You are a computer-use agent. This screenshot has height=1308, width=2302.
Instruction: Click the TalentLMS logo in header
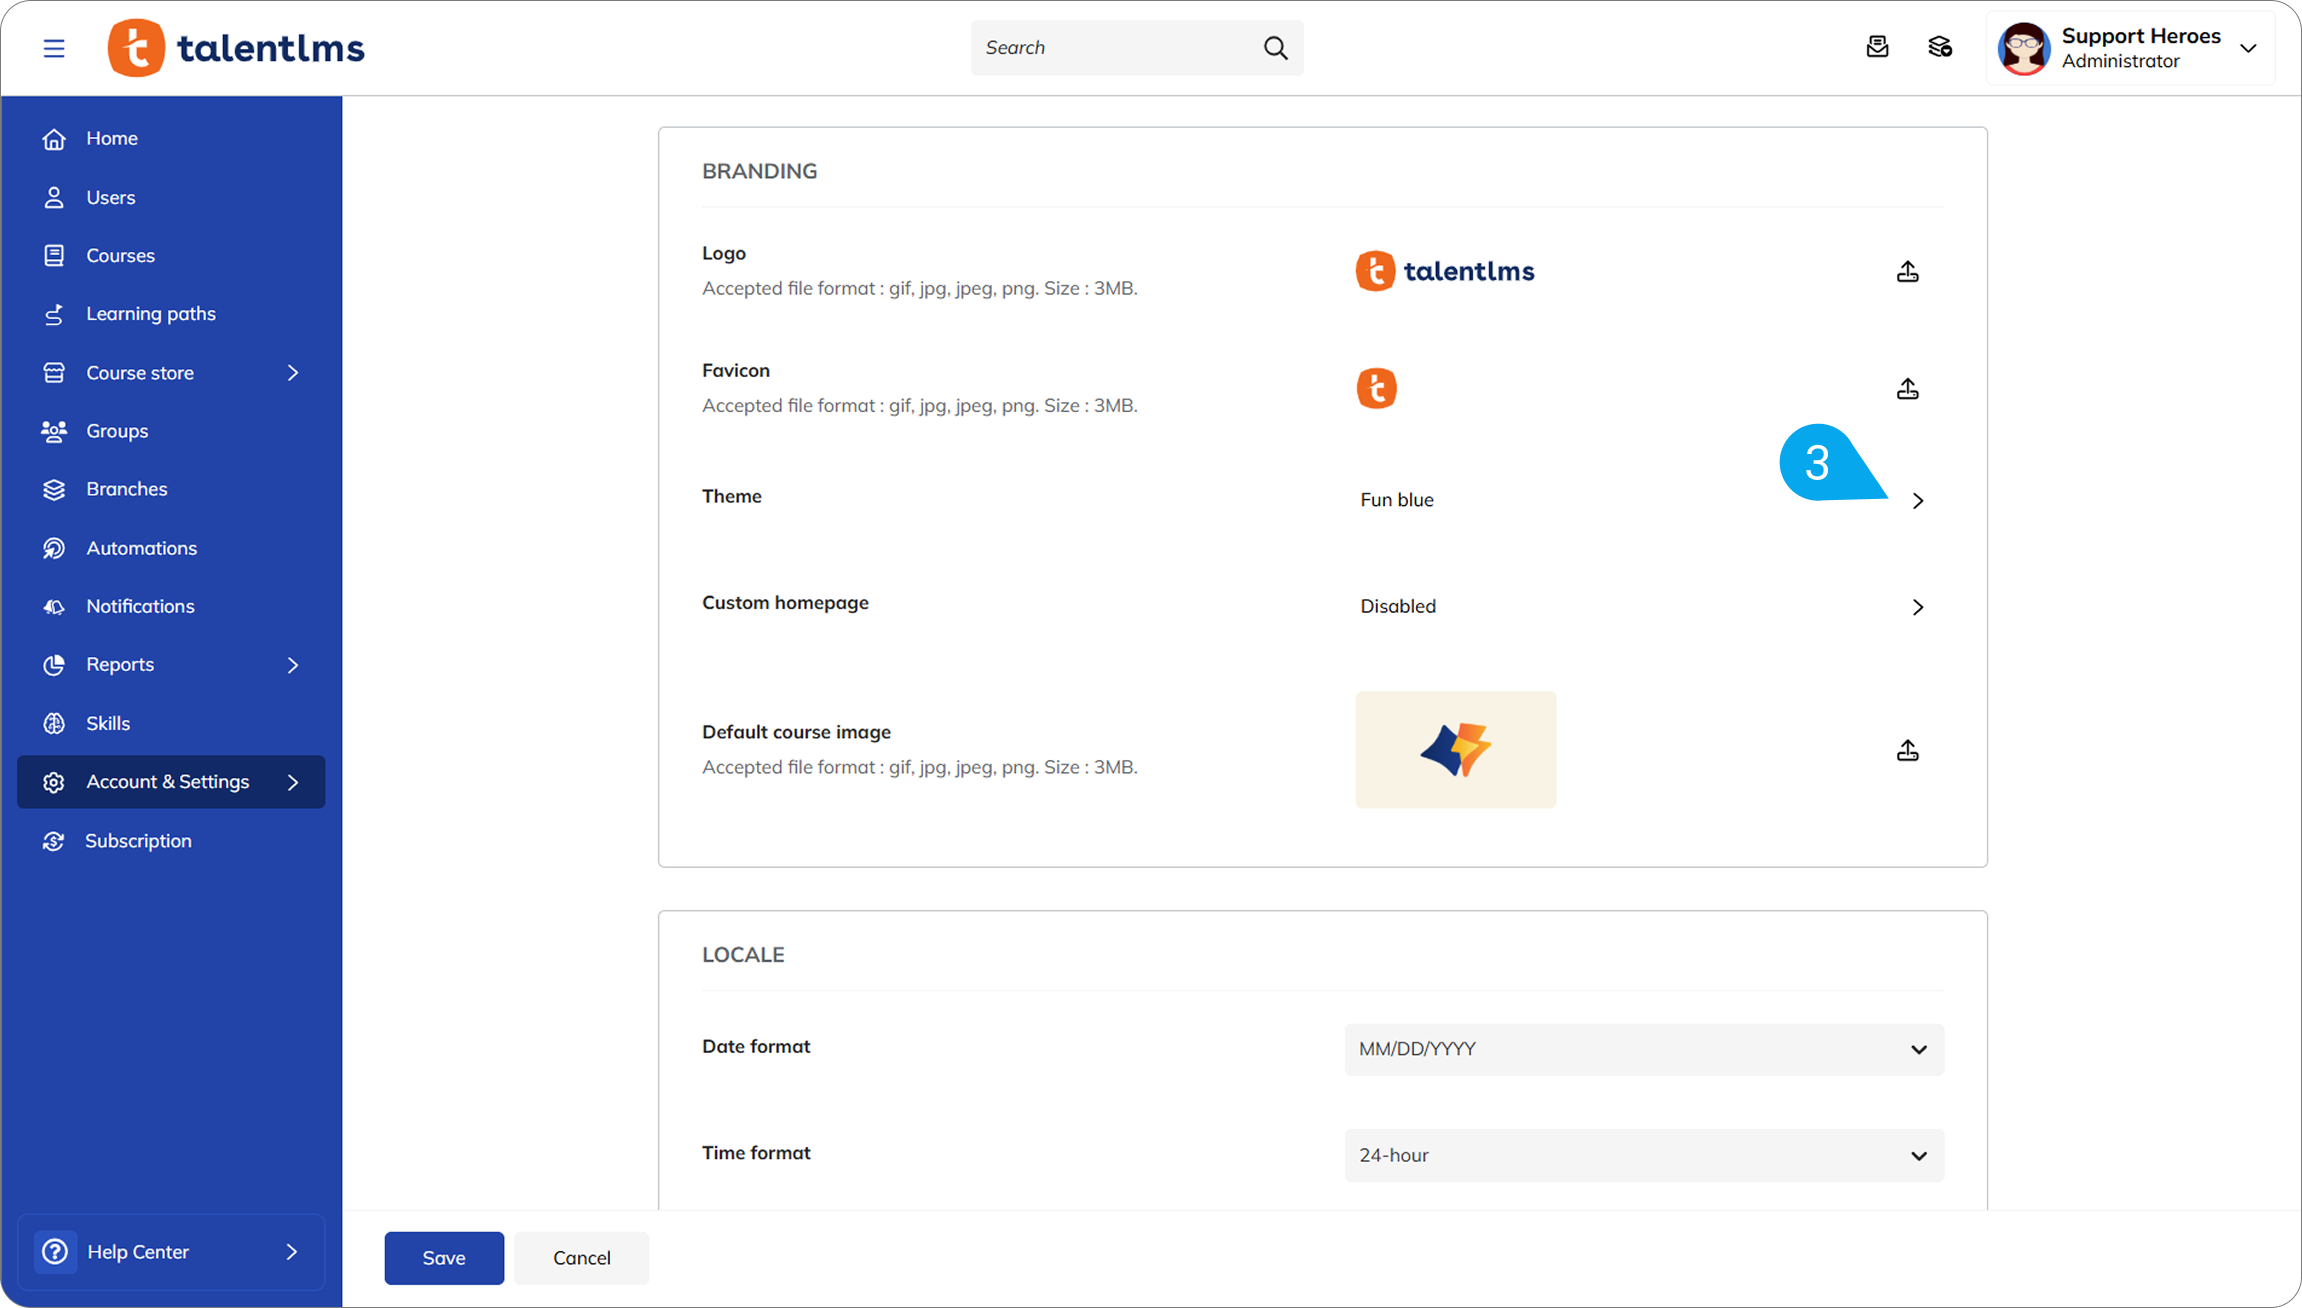tap(237, 48)
